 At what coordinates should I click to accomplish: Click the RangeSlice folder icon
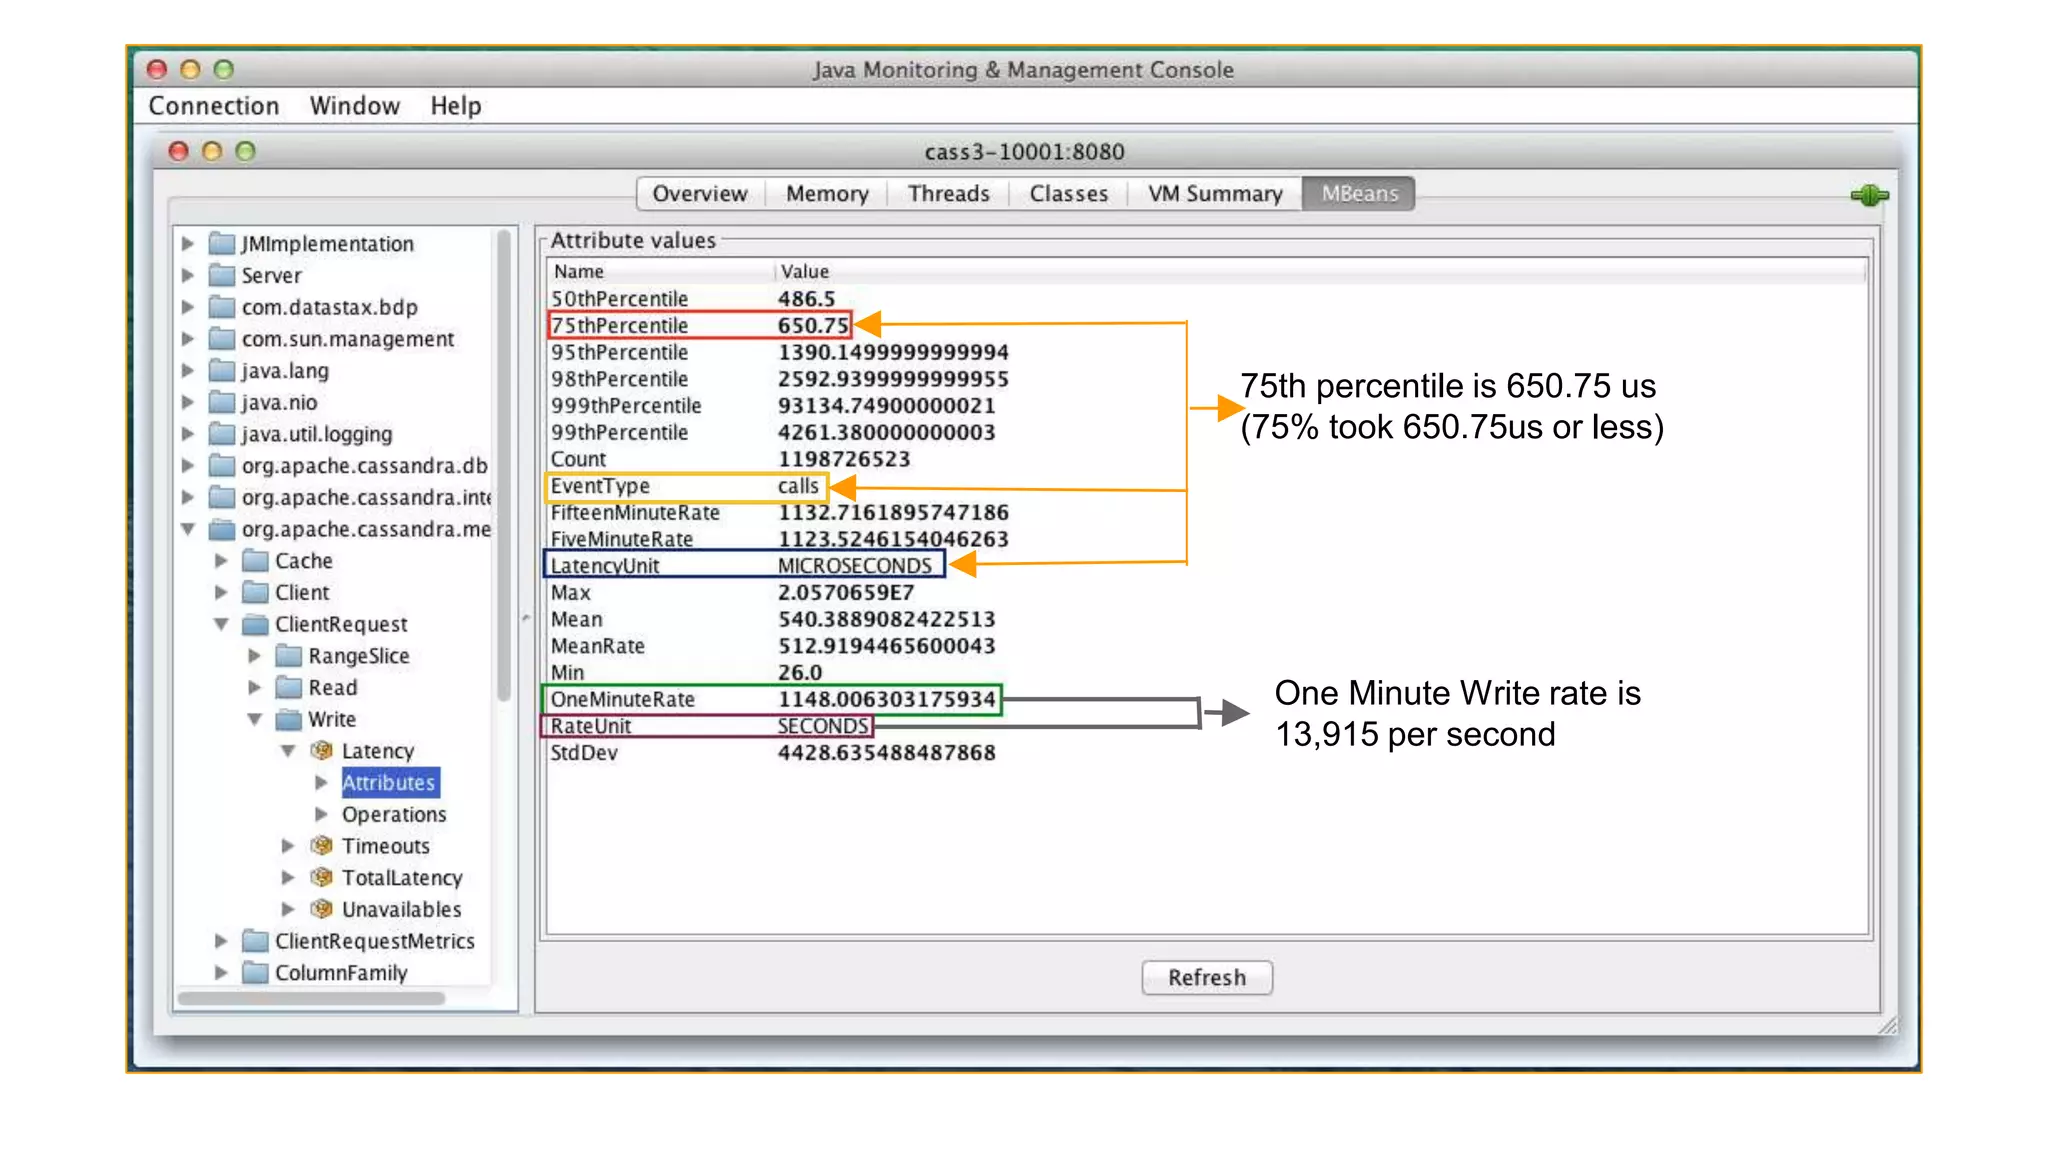pyautogui.click(x=289, y=656)
